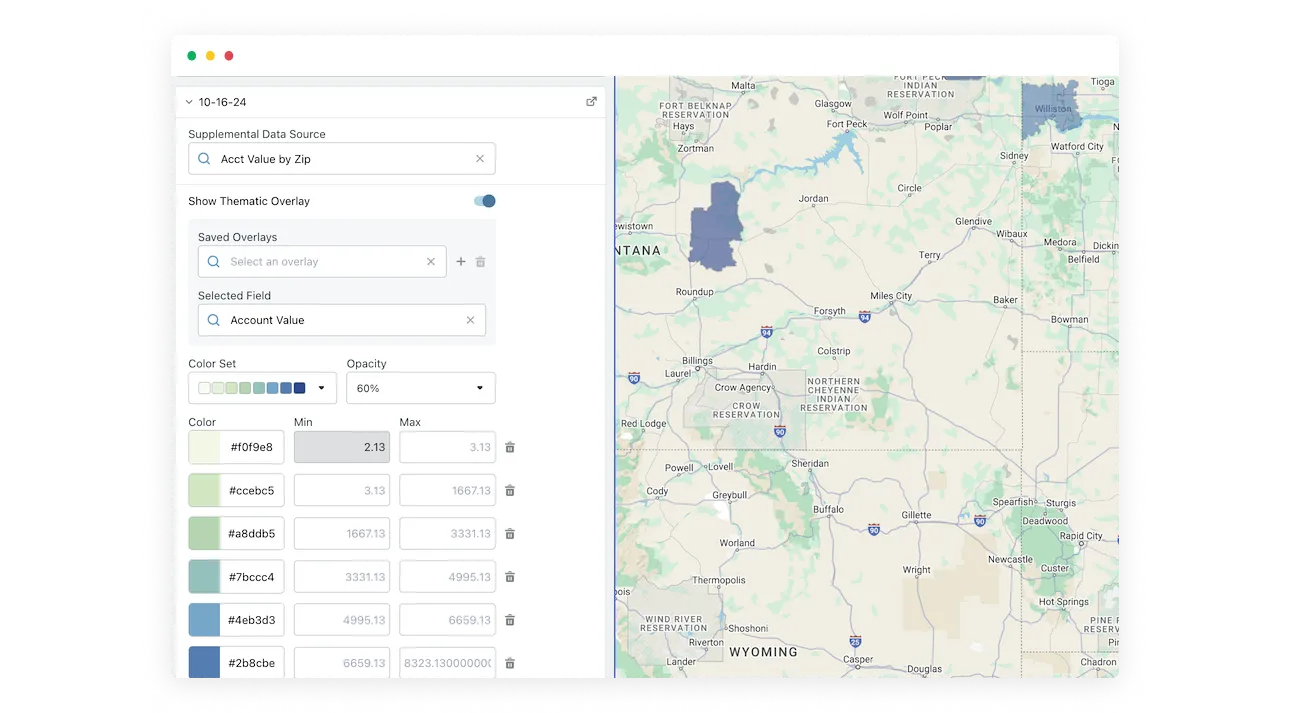The image size is (1290, 713).
Task: Open the 10-16-24 panel in a new window
Action: (x=591, y=102)
